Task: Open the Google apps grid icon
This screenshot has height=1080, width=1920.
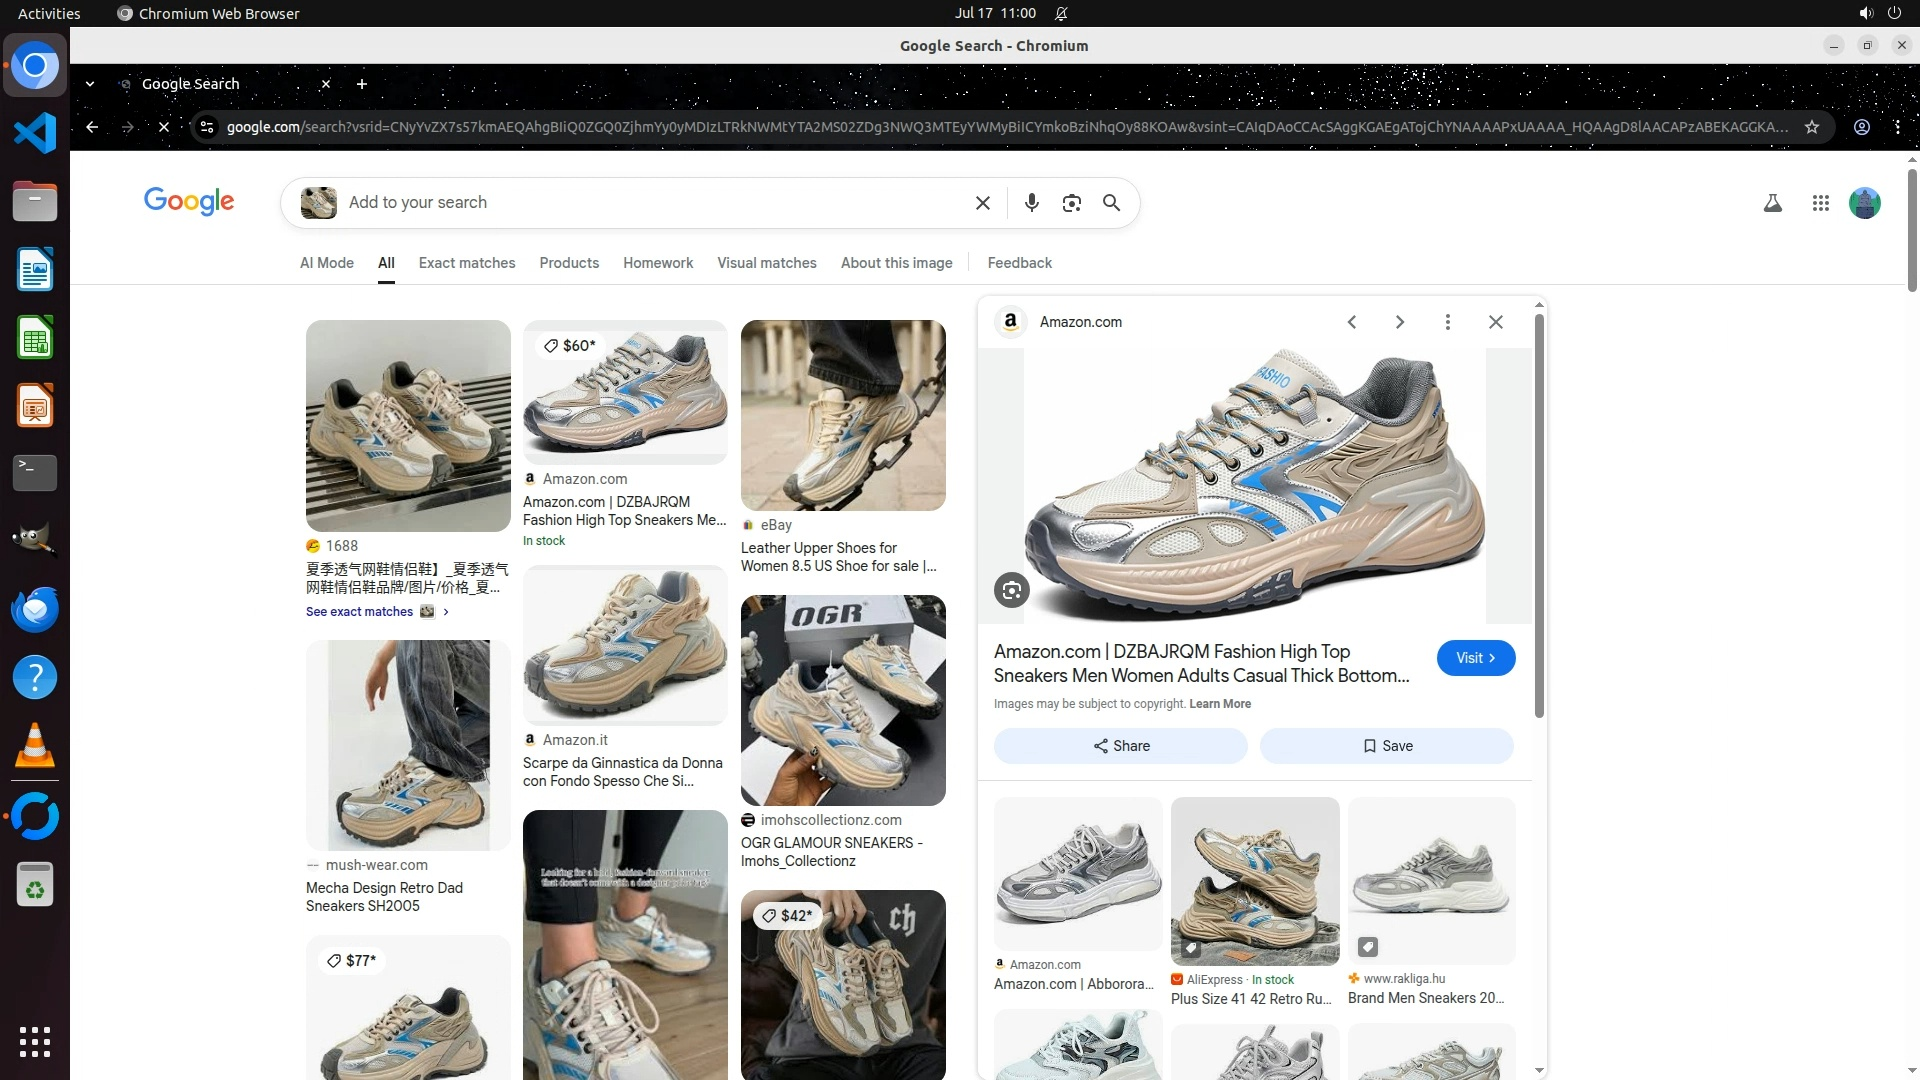Action: tap(1820, 203)
